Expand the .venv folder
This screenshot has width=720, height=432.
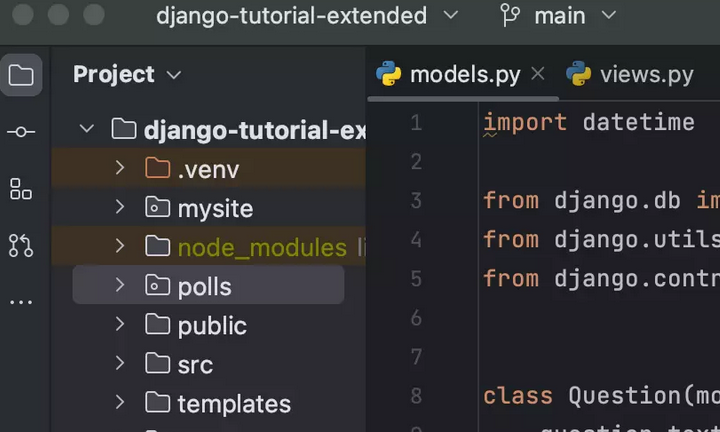120,168
